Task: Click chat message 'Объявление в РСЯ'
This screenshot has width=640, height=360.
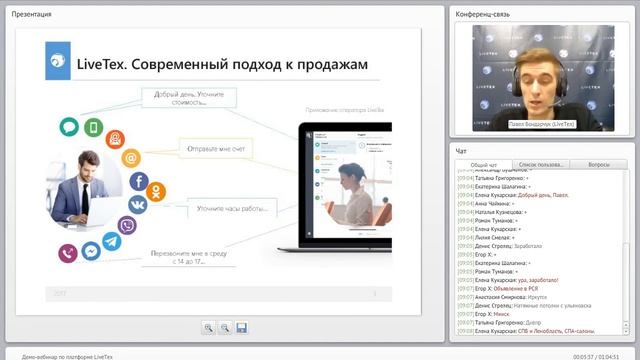Action: point(516,289)
